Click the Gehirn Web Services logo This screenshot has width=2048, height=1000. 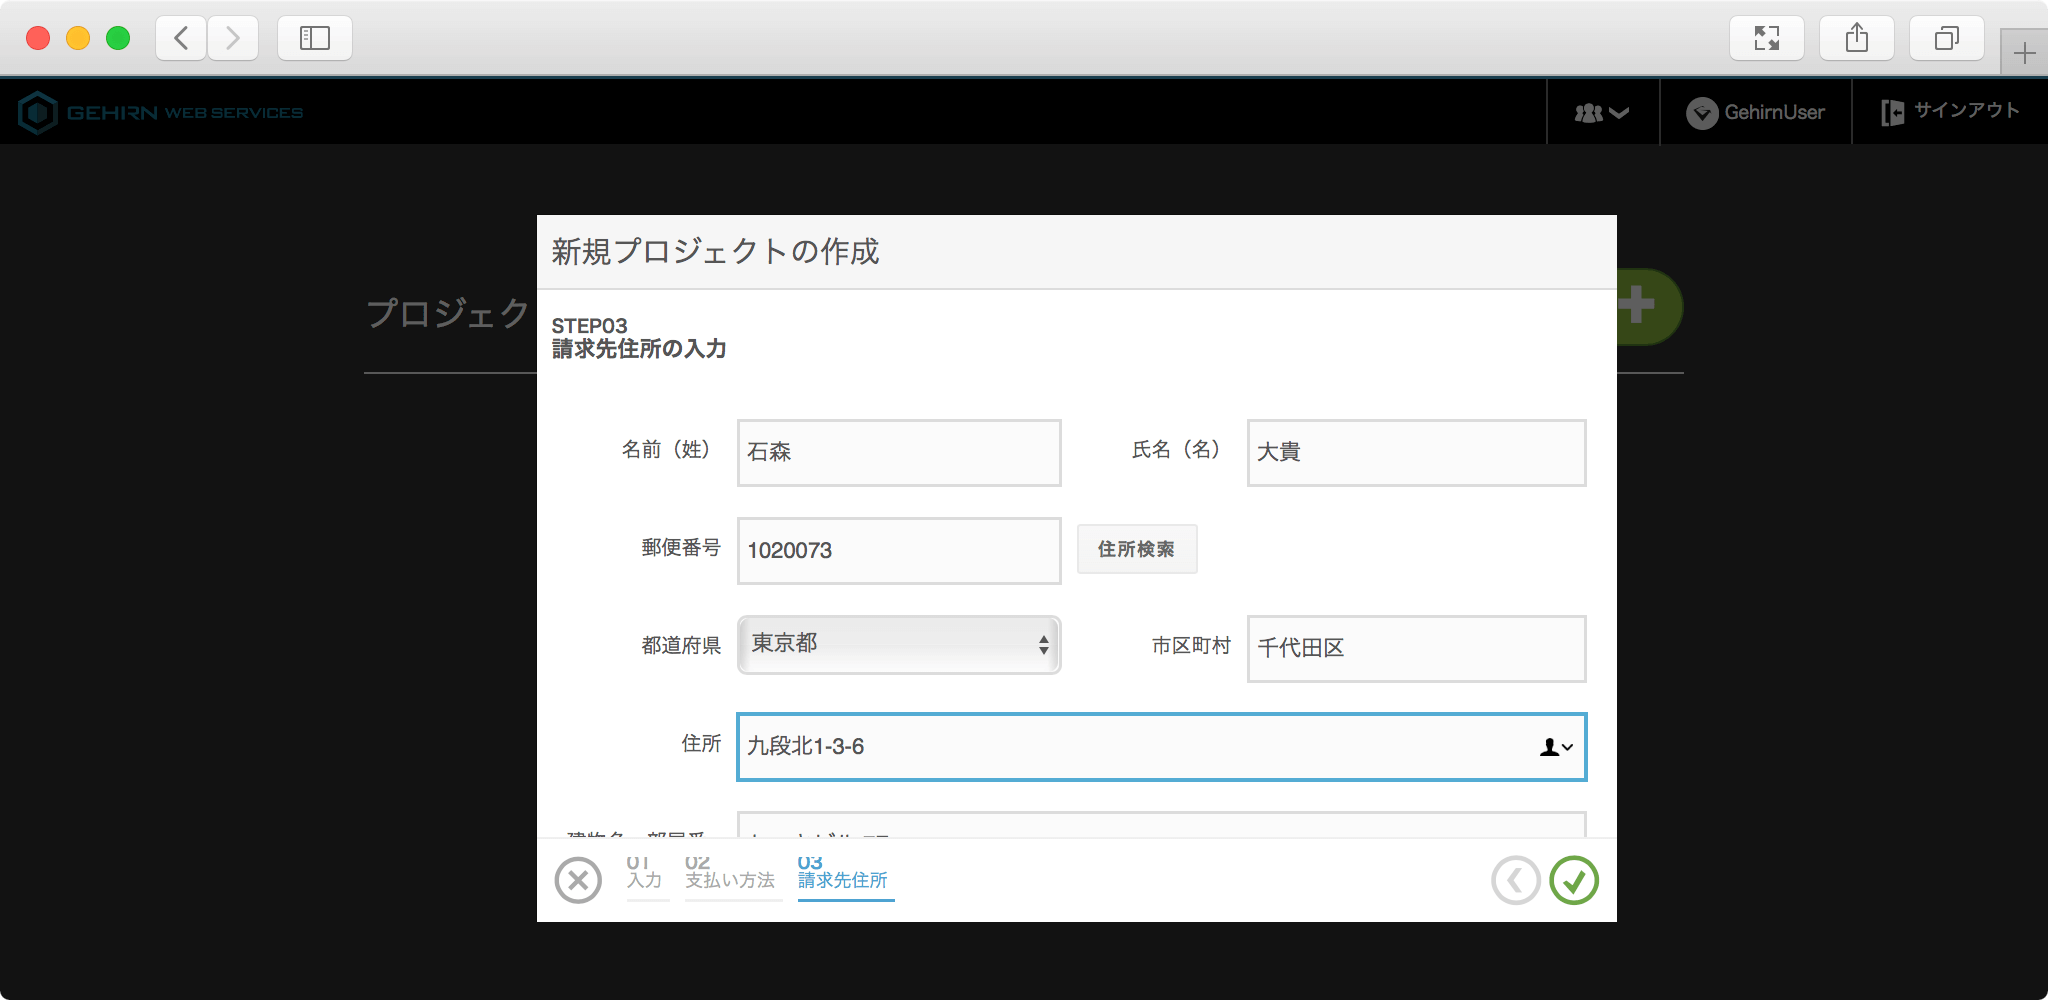click(x=161, y=113)
